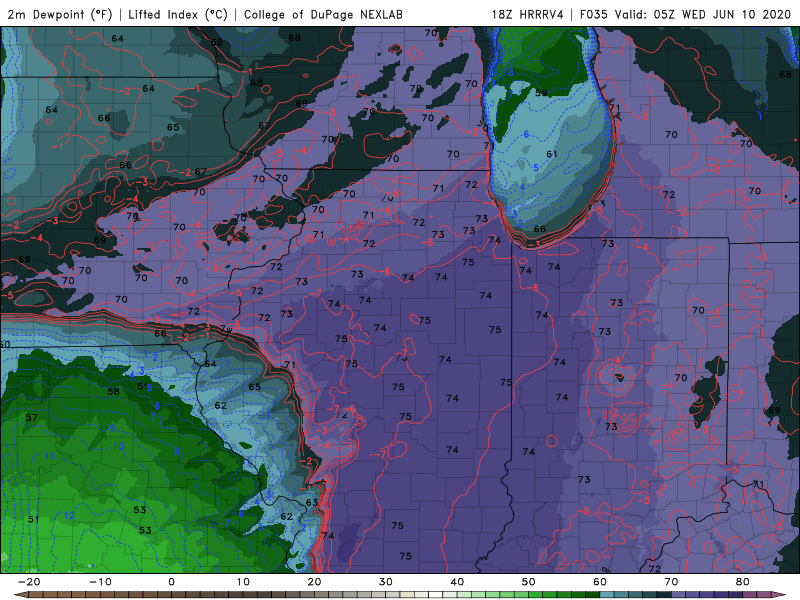Click the 'Lifted Index (°C)' header label
800x600 pixels.
[178, 14]
